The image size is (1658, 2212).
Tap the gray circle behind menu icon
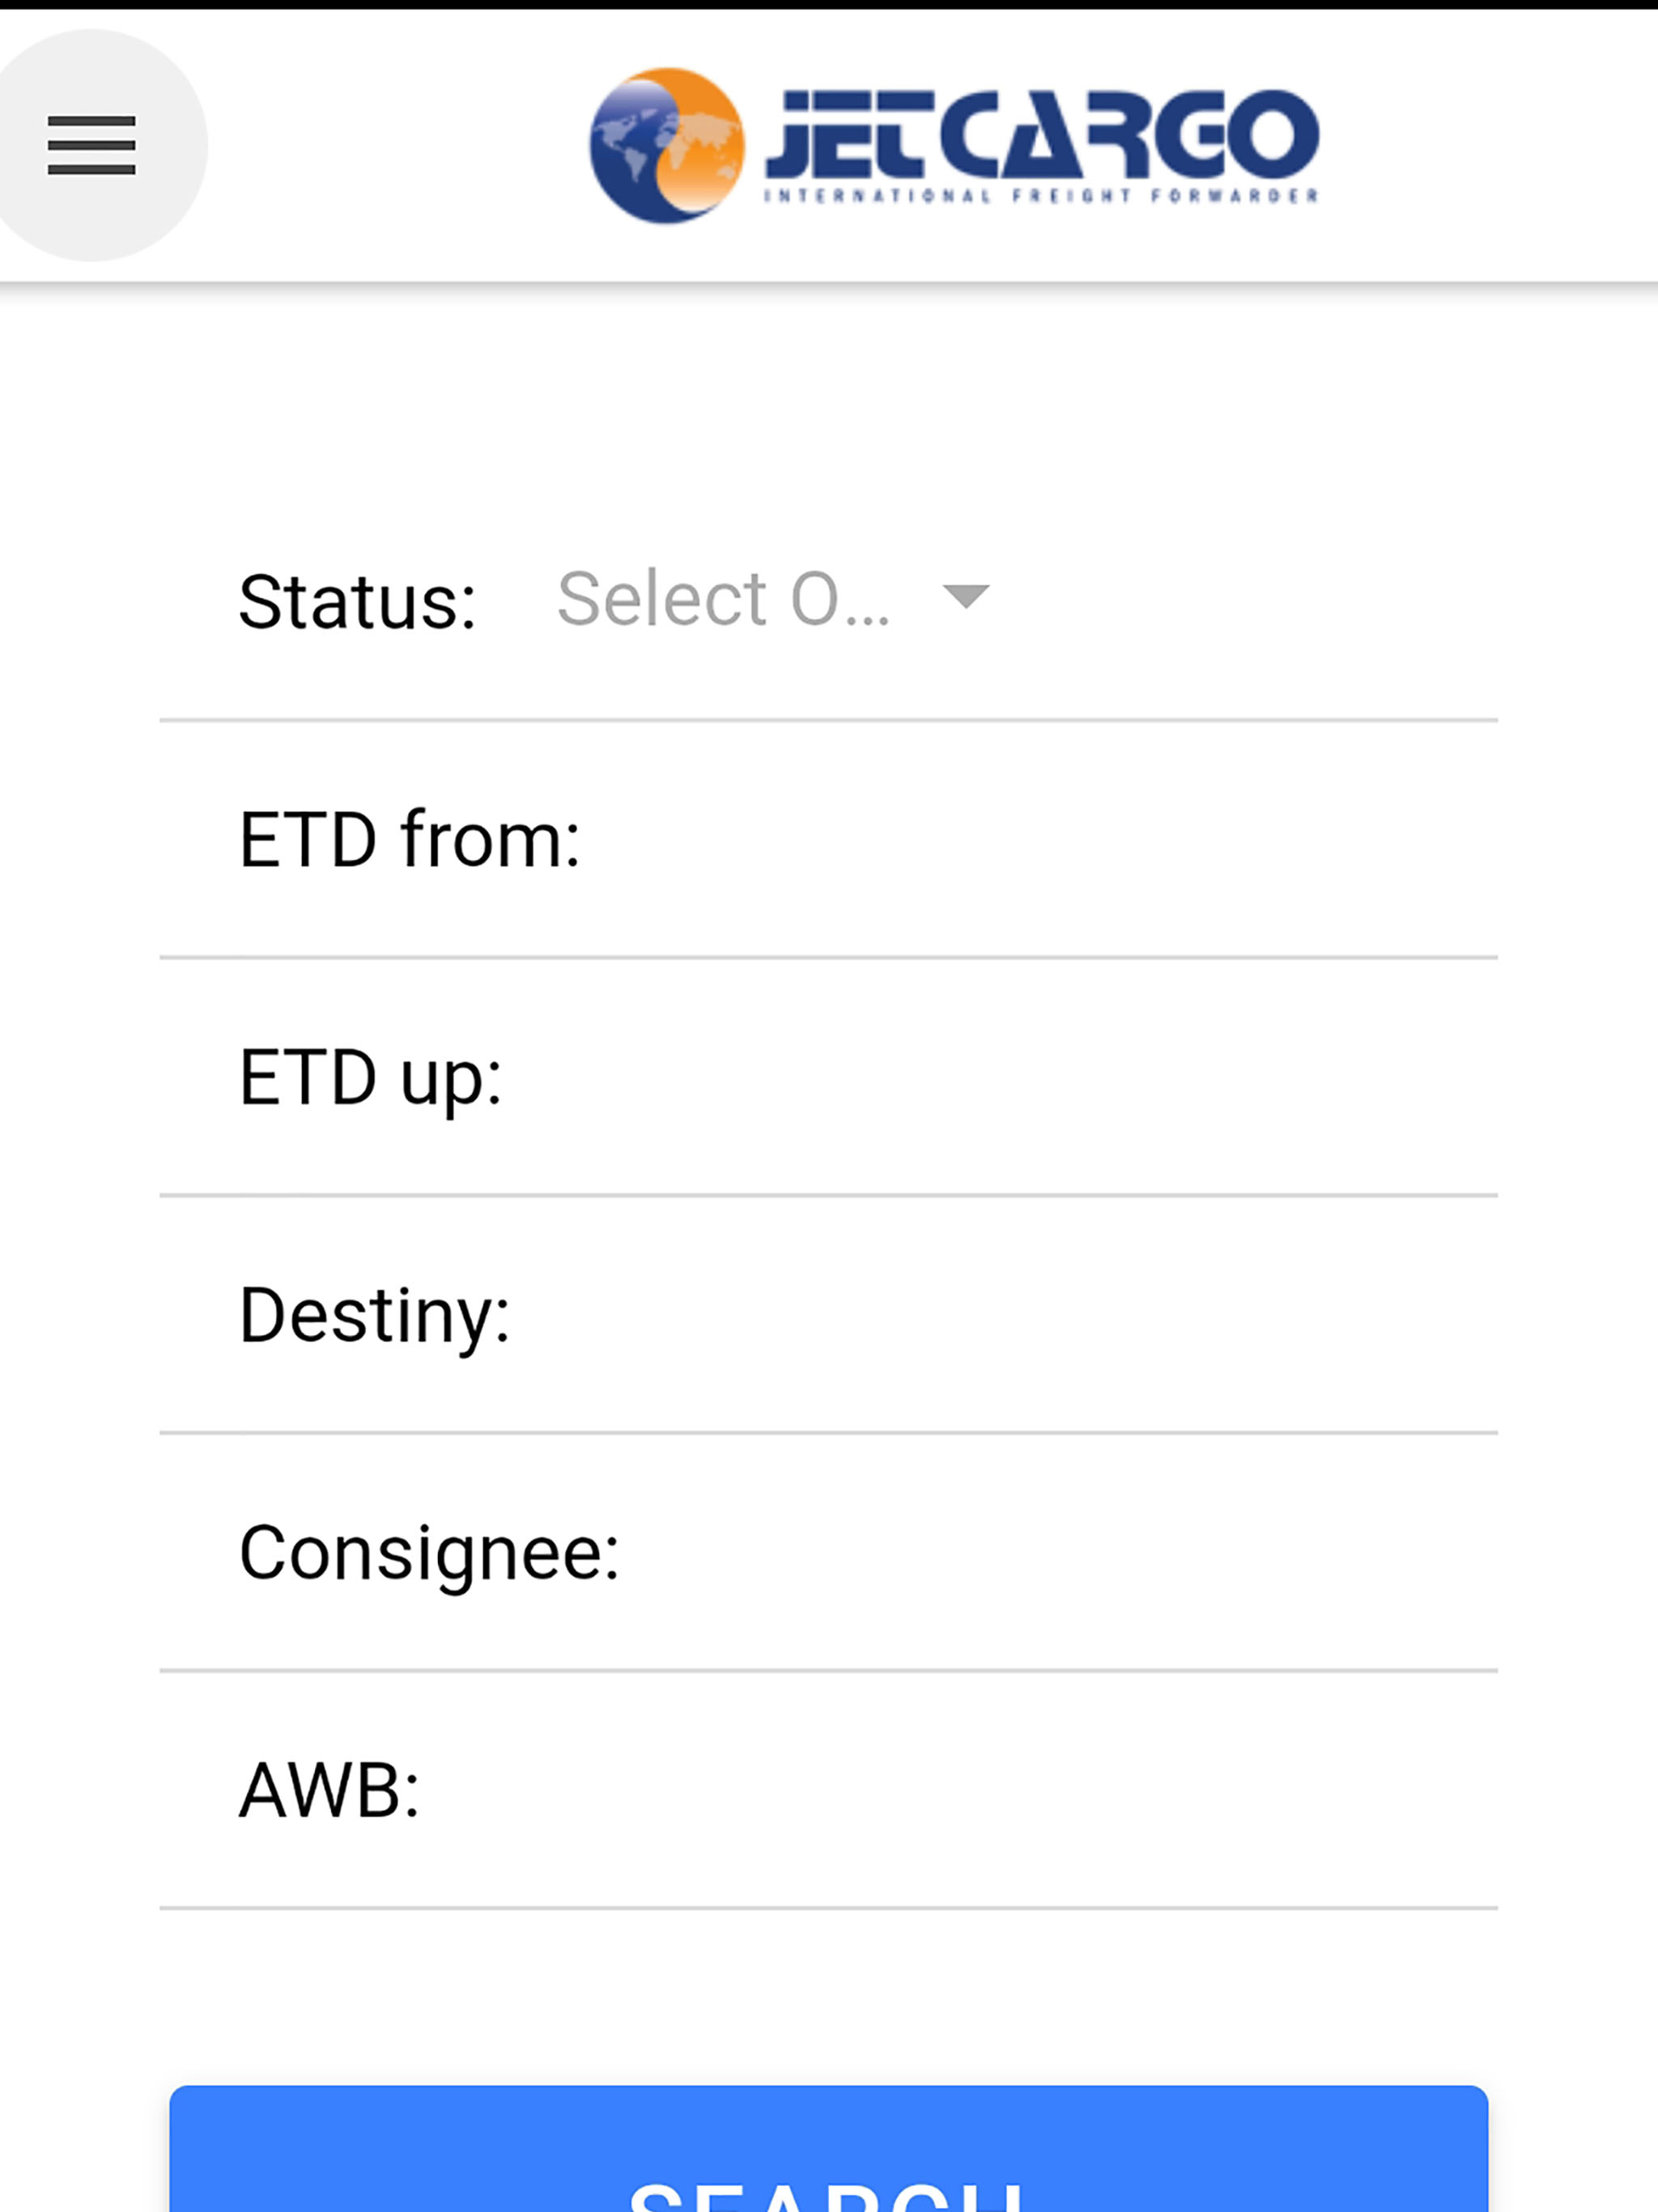point(91,145)
